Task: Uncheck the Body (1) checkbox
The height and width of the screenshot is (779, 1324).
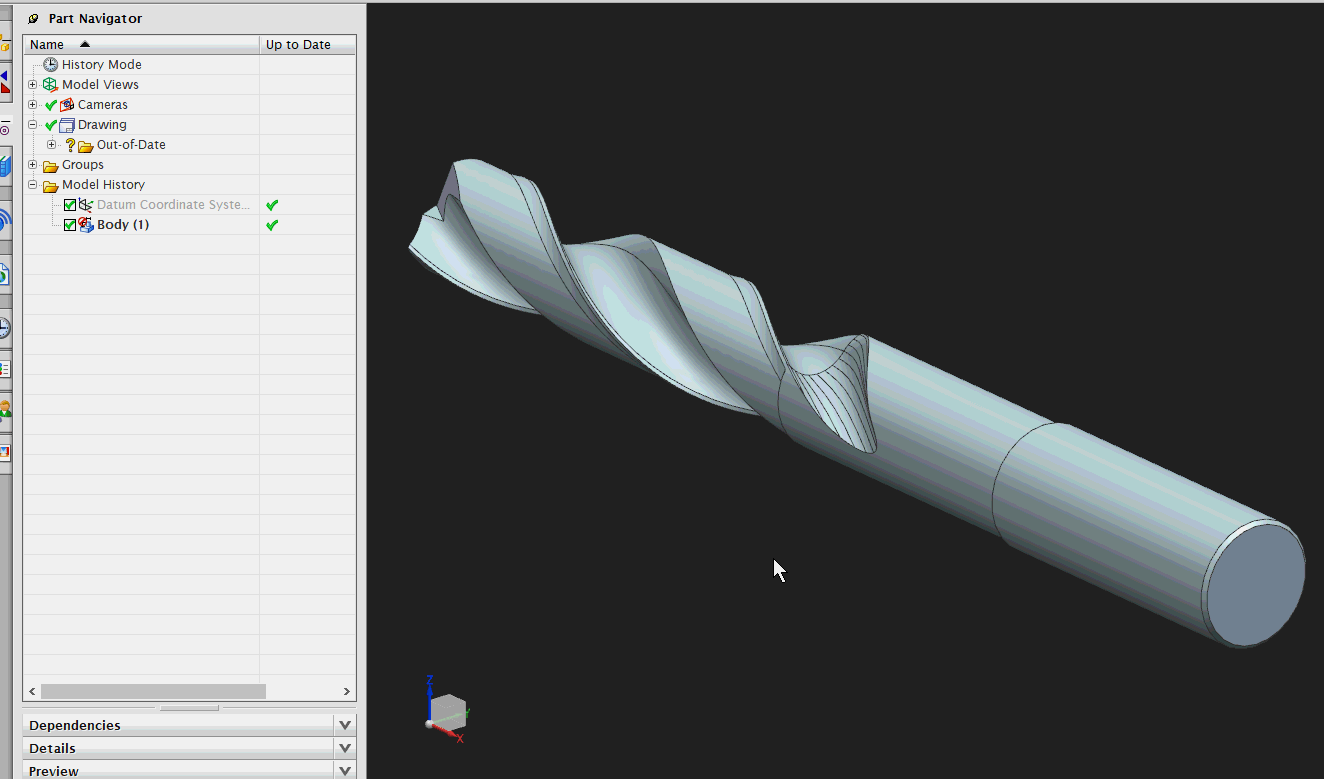Action: pyautogui.click(x=70, y=225)
